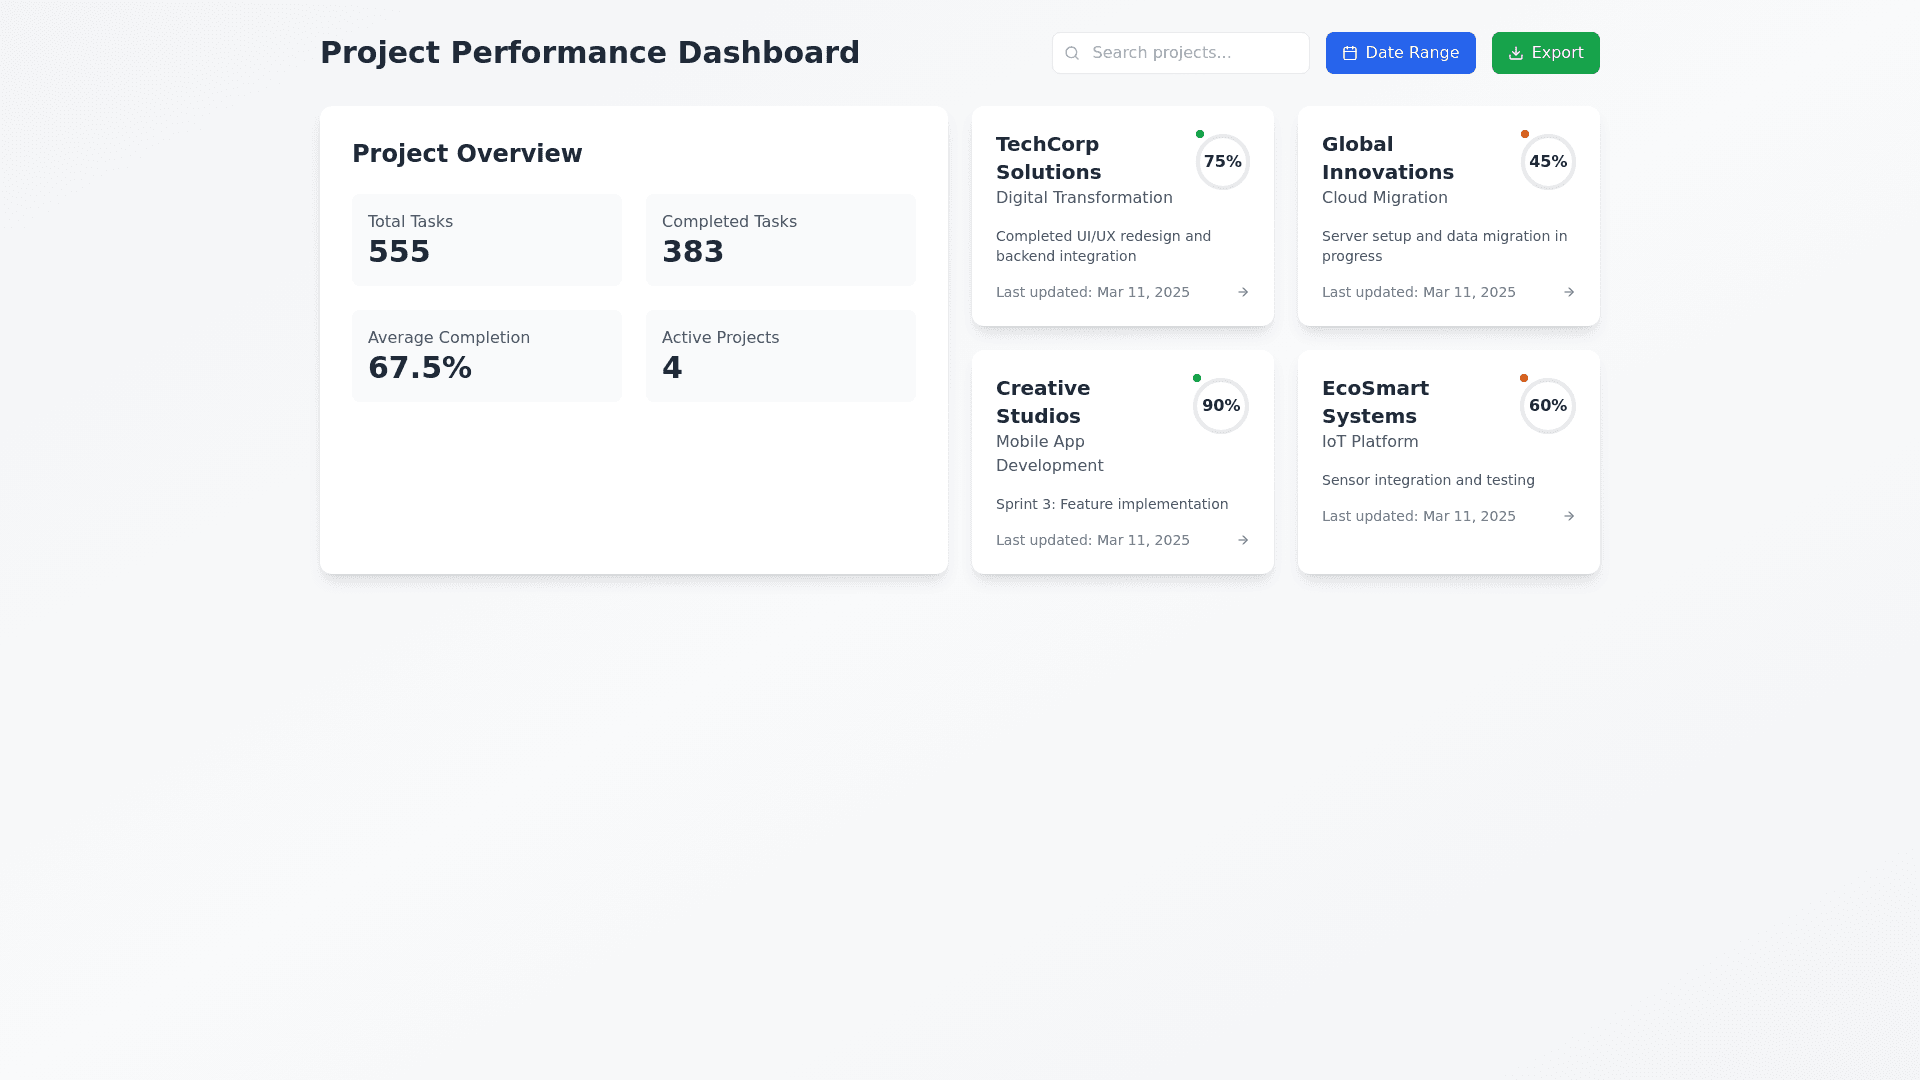Click the 75% progress ring
The image size is (1920, 1080).
point(1223,162)
